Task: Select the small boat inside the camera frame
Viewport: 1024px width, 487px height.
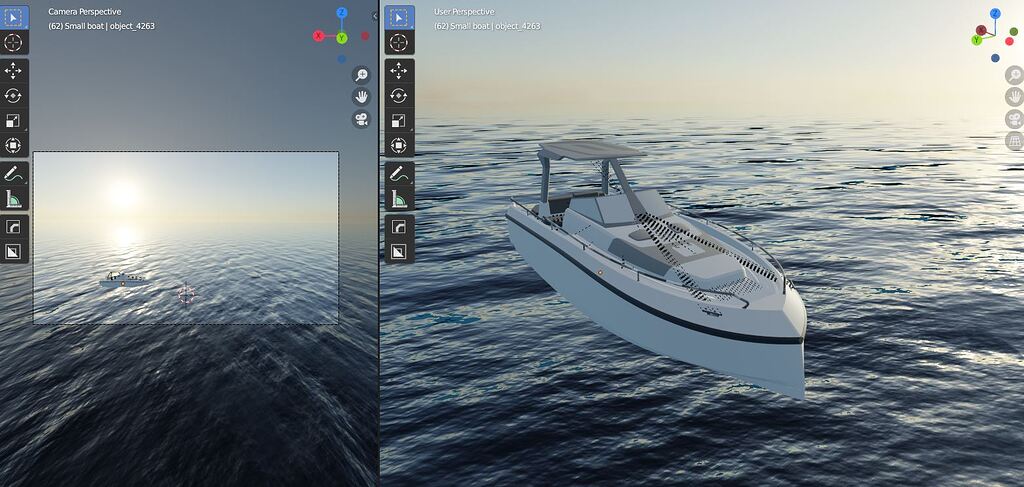Action: (122, 280)
